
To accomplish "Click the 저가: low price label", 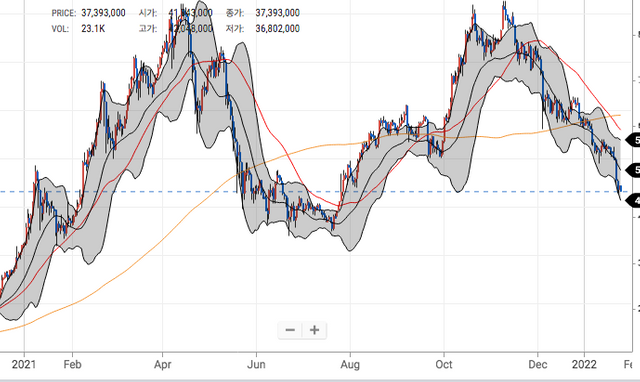I will pos(235,29).
